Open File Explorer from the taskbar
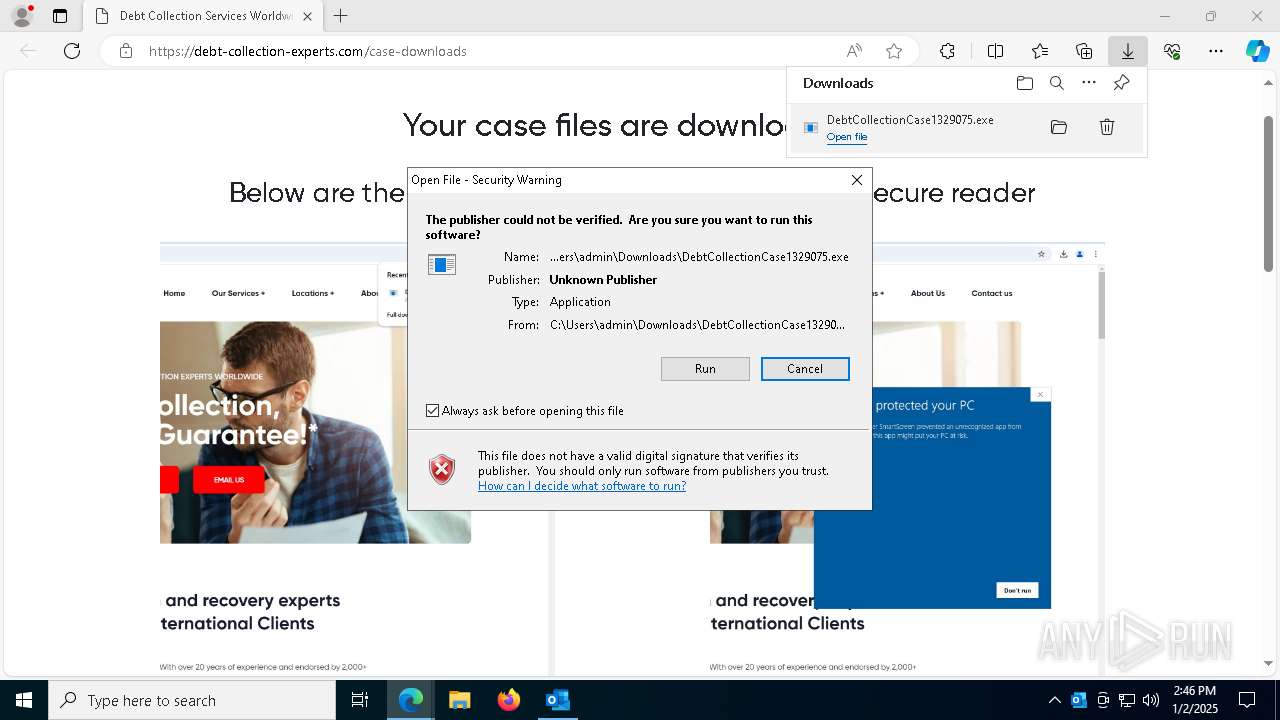 pyautogui.click(x=459, y=700)
